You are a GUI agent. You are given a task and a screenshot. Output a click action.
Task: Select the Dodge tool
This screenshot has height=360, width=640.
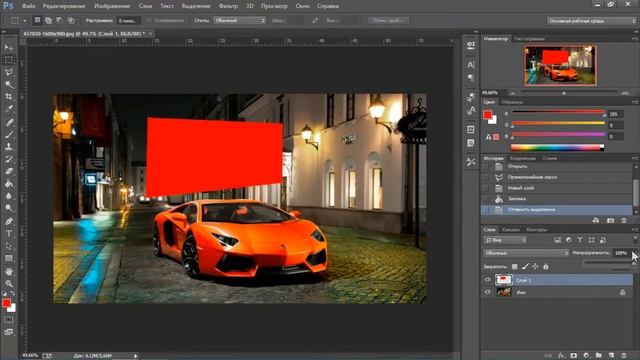coord(9,208)
